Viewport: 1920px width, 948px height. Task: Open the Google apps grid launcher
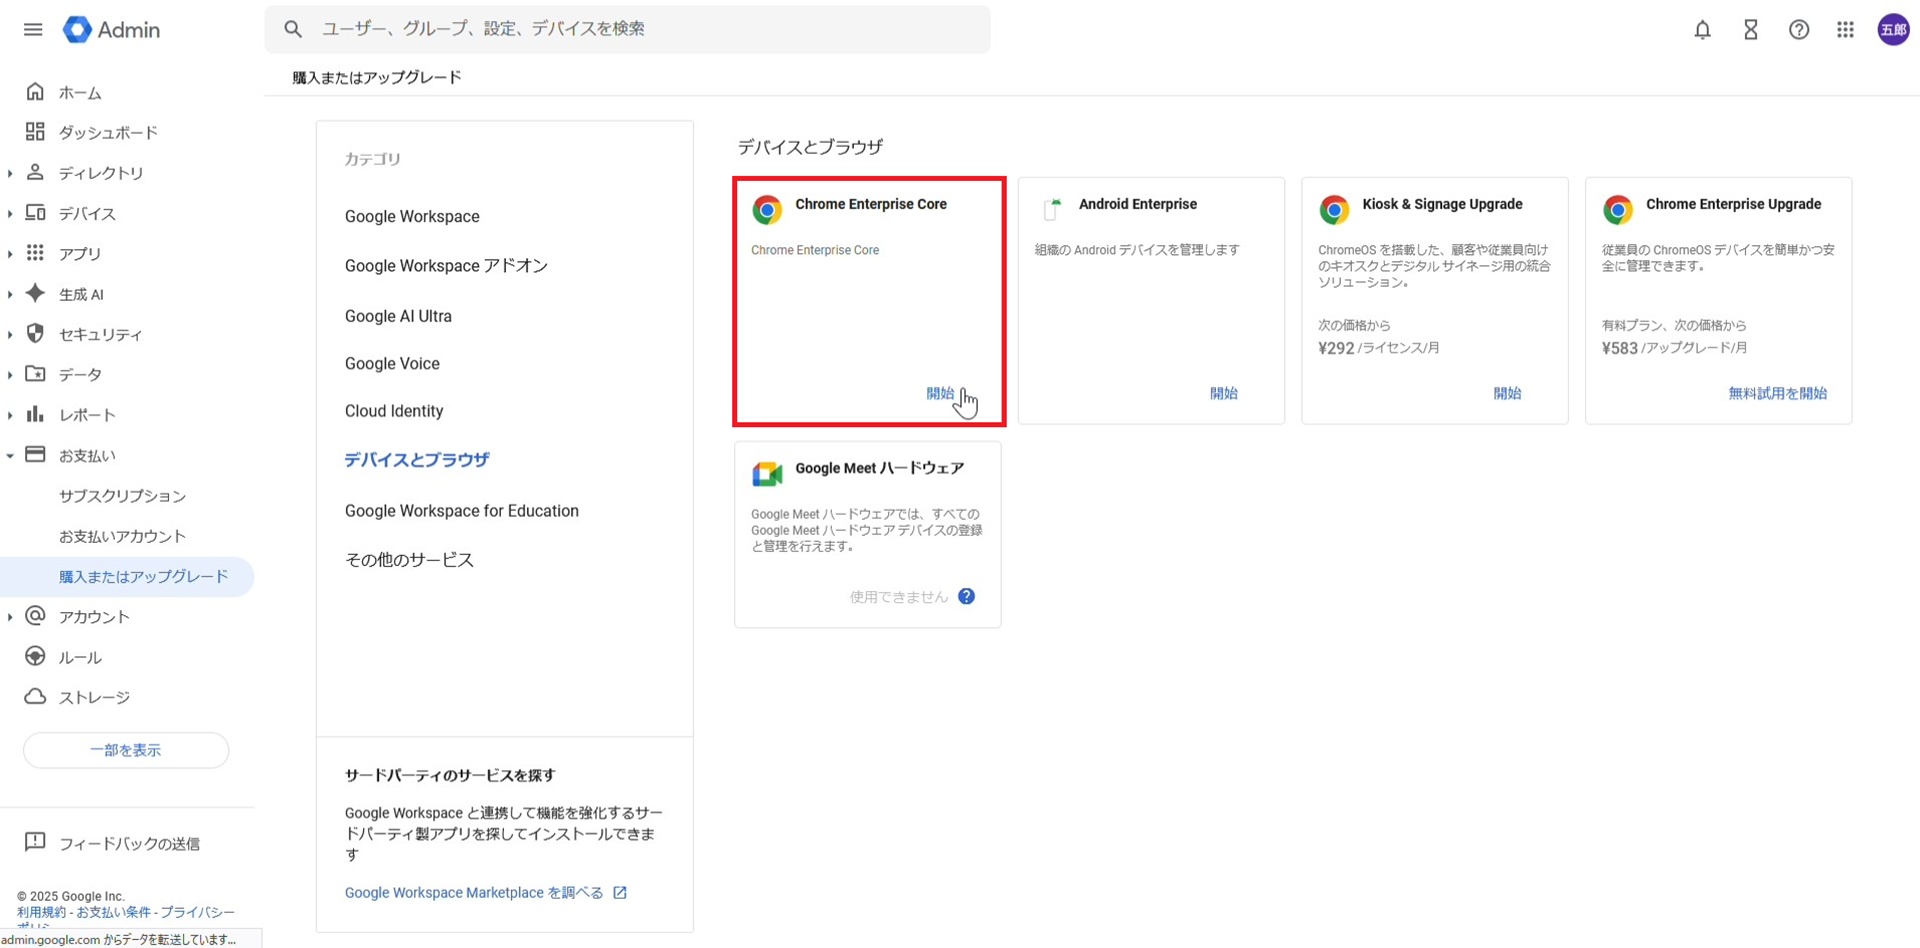pyautogui.click(x=1845, y=30)
